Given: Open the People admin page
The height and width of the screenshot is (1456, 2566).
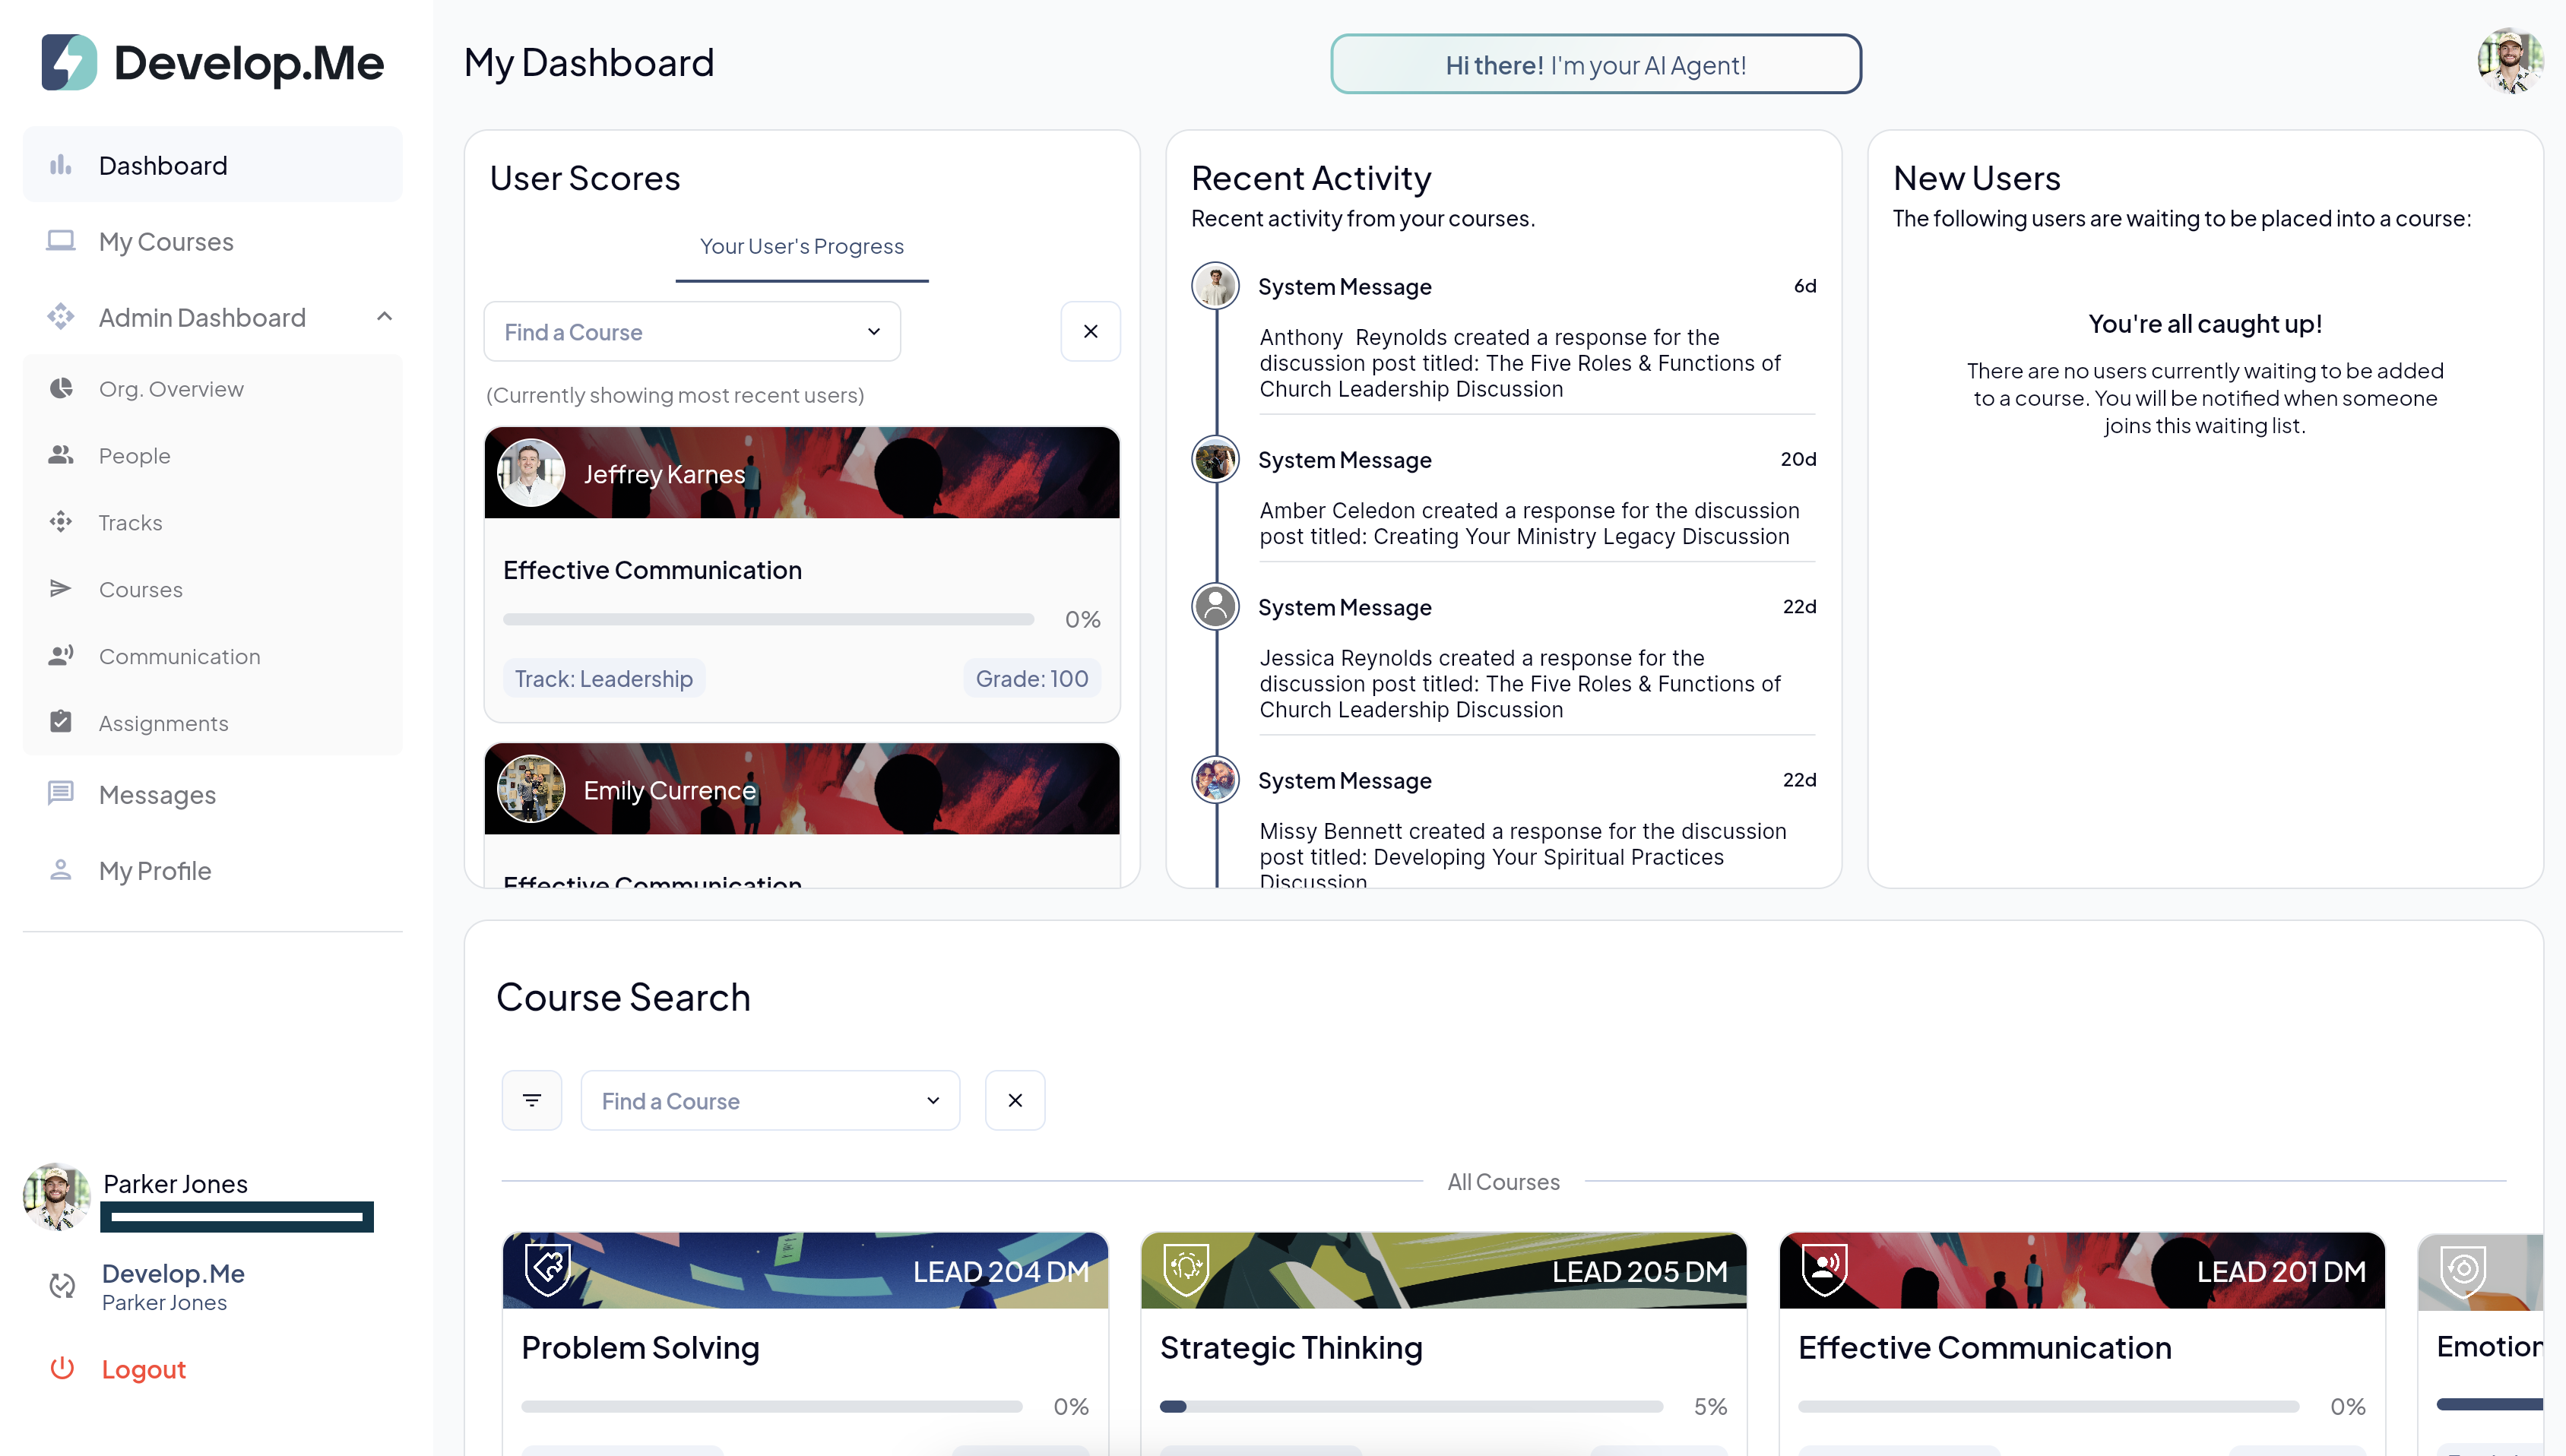Looking at the screenshot, I should click(134, 455).
